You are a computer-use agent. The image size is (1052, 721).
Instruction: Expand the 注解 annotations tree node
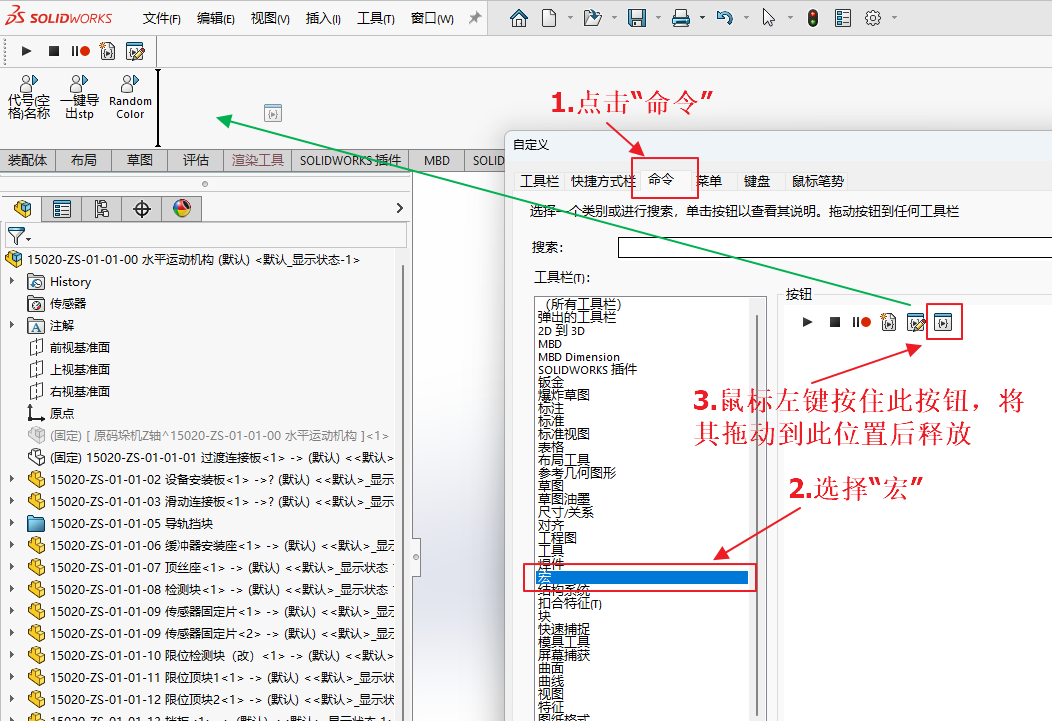(12, 326)
